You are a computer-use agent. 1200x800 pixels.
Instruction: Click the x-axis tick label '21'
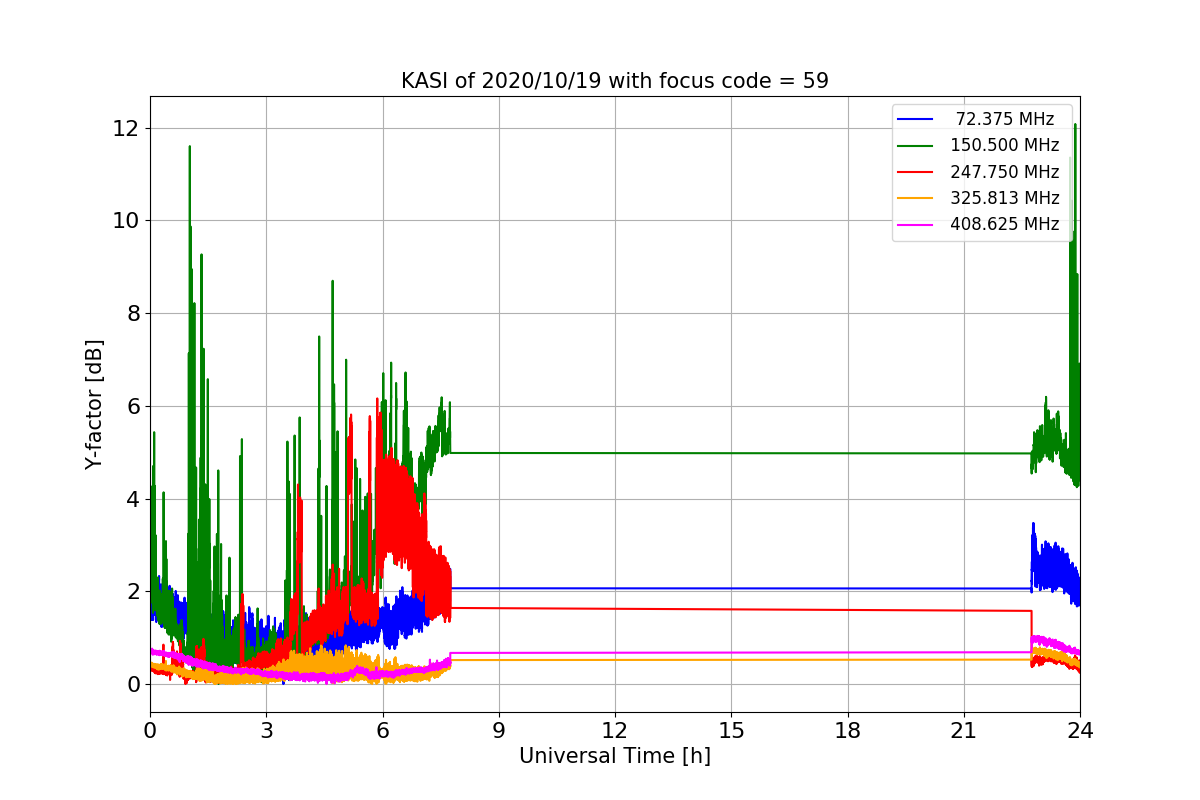pos(964,730)
